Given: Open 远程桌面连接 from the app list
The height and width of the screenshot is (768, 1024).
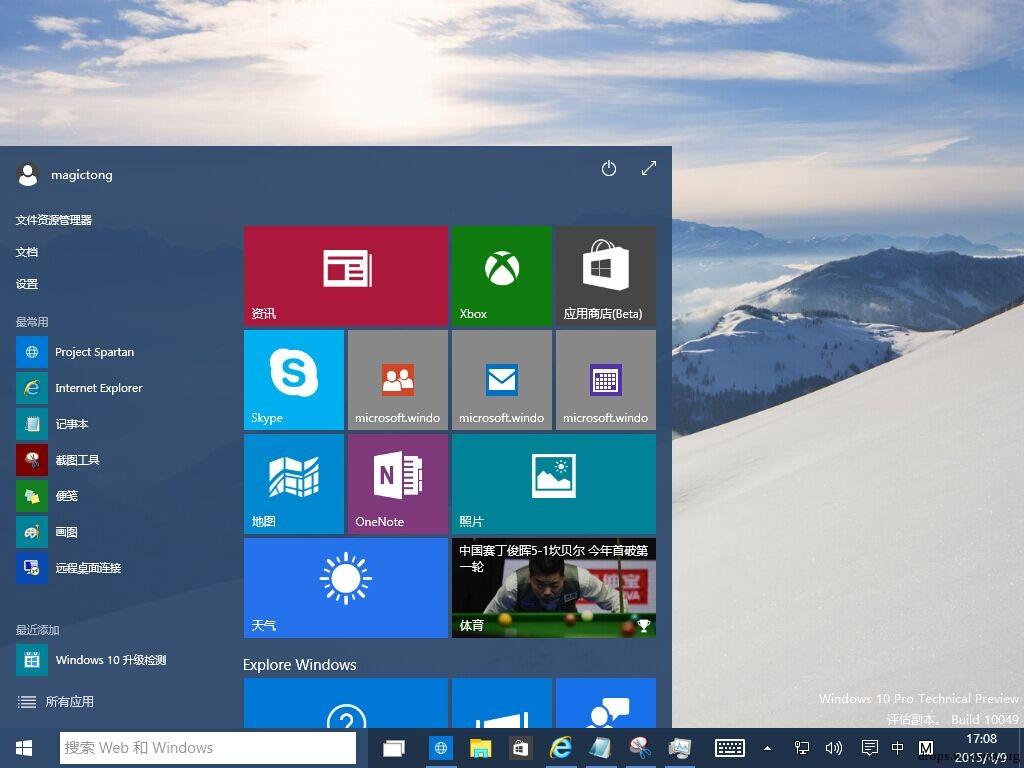Looking at the screenshot, I should coord(88,568).
